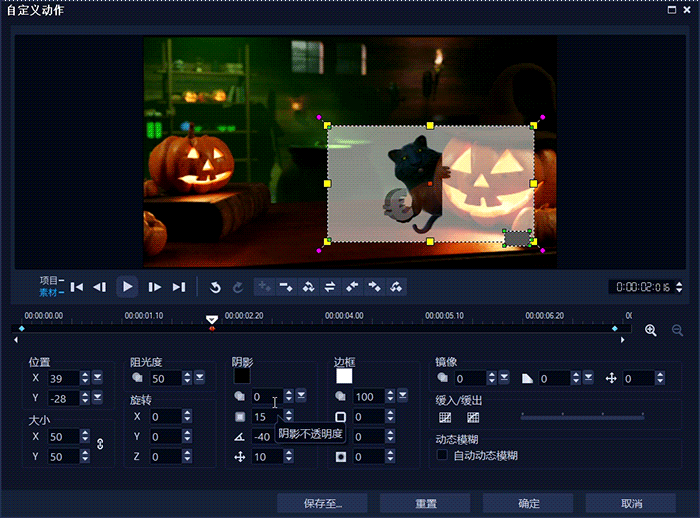Click the 重置 button
700x518 pixels.
point(425,503)
